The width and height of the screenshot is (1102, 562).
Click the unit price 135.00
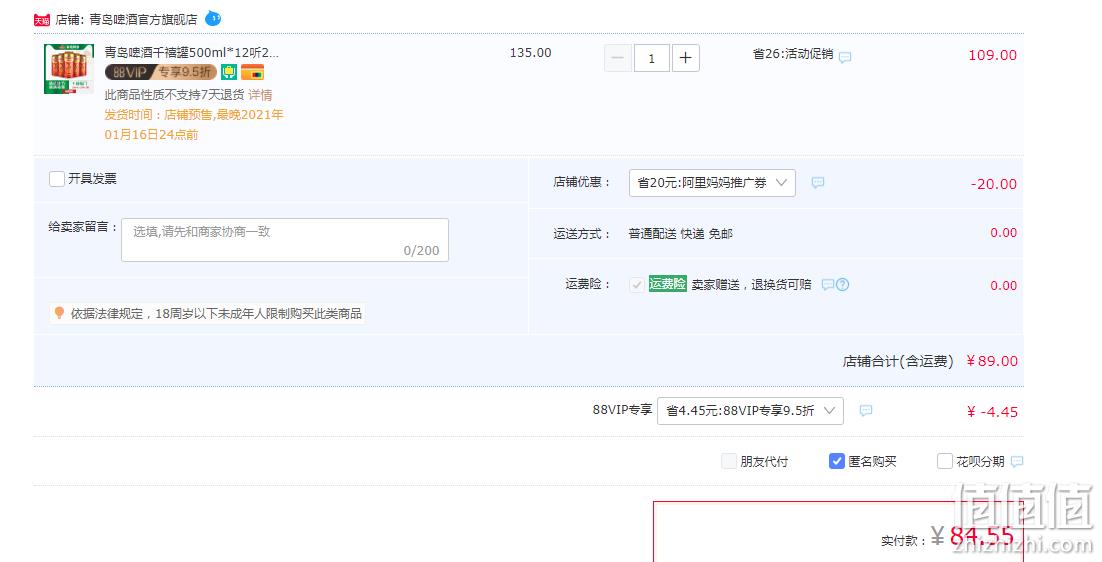531,53
